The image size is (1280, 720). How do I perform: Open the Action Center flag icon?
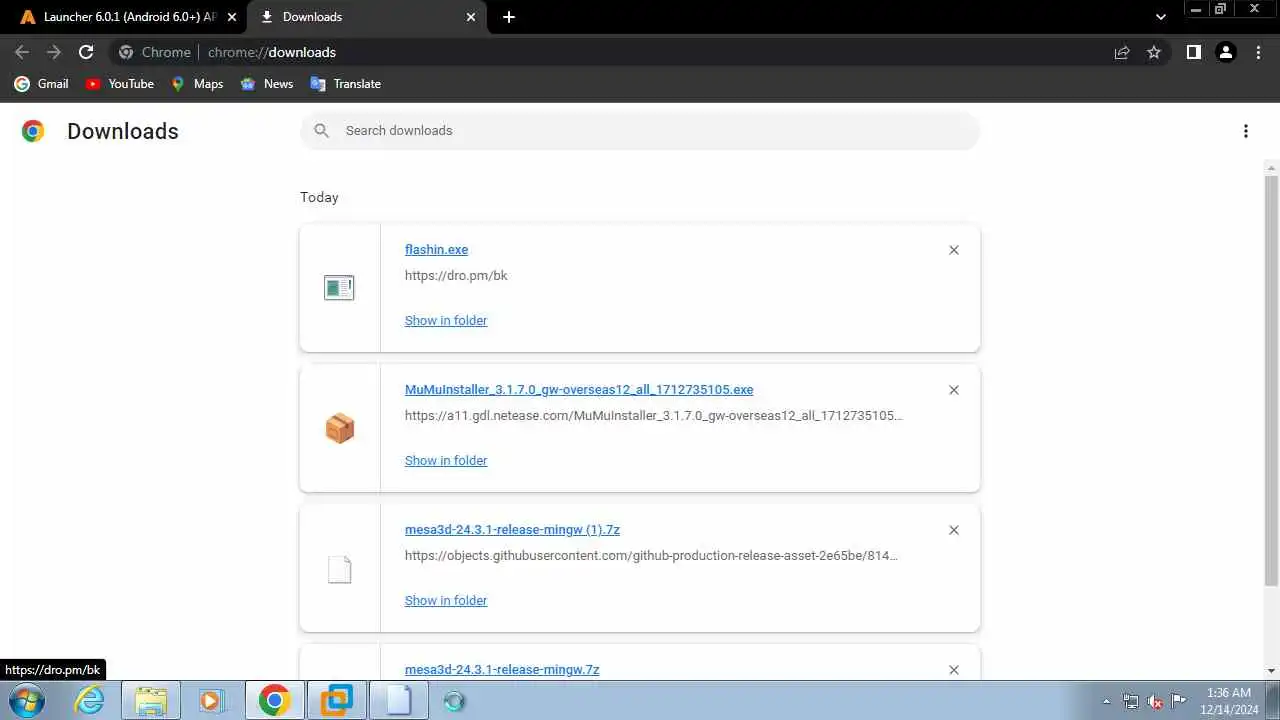pyautogui.click(x=1179, y=700)
